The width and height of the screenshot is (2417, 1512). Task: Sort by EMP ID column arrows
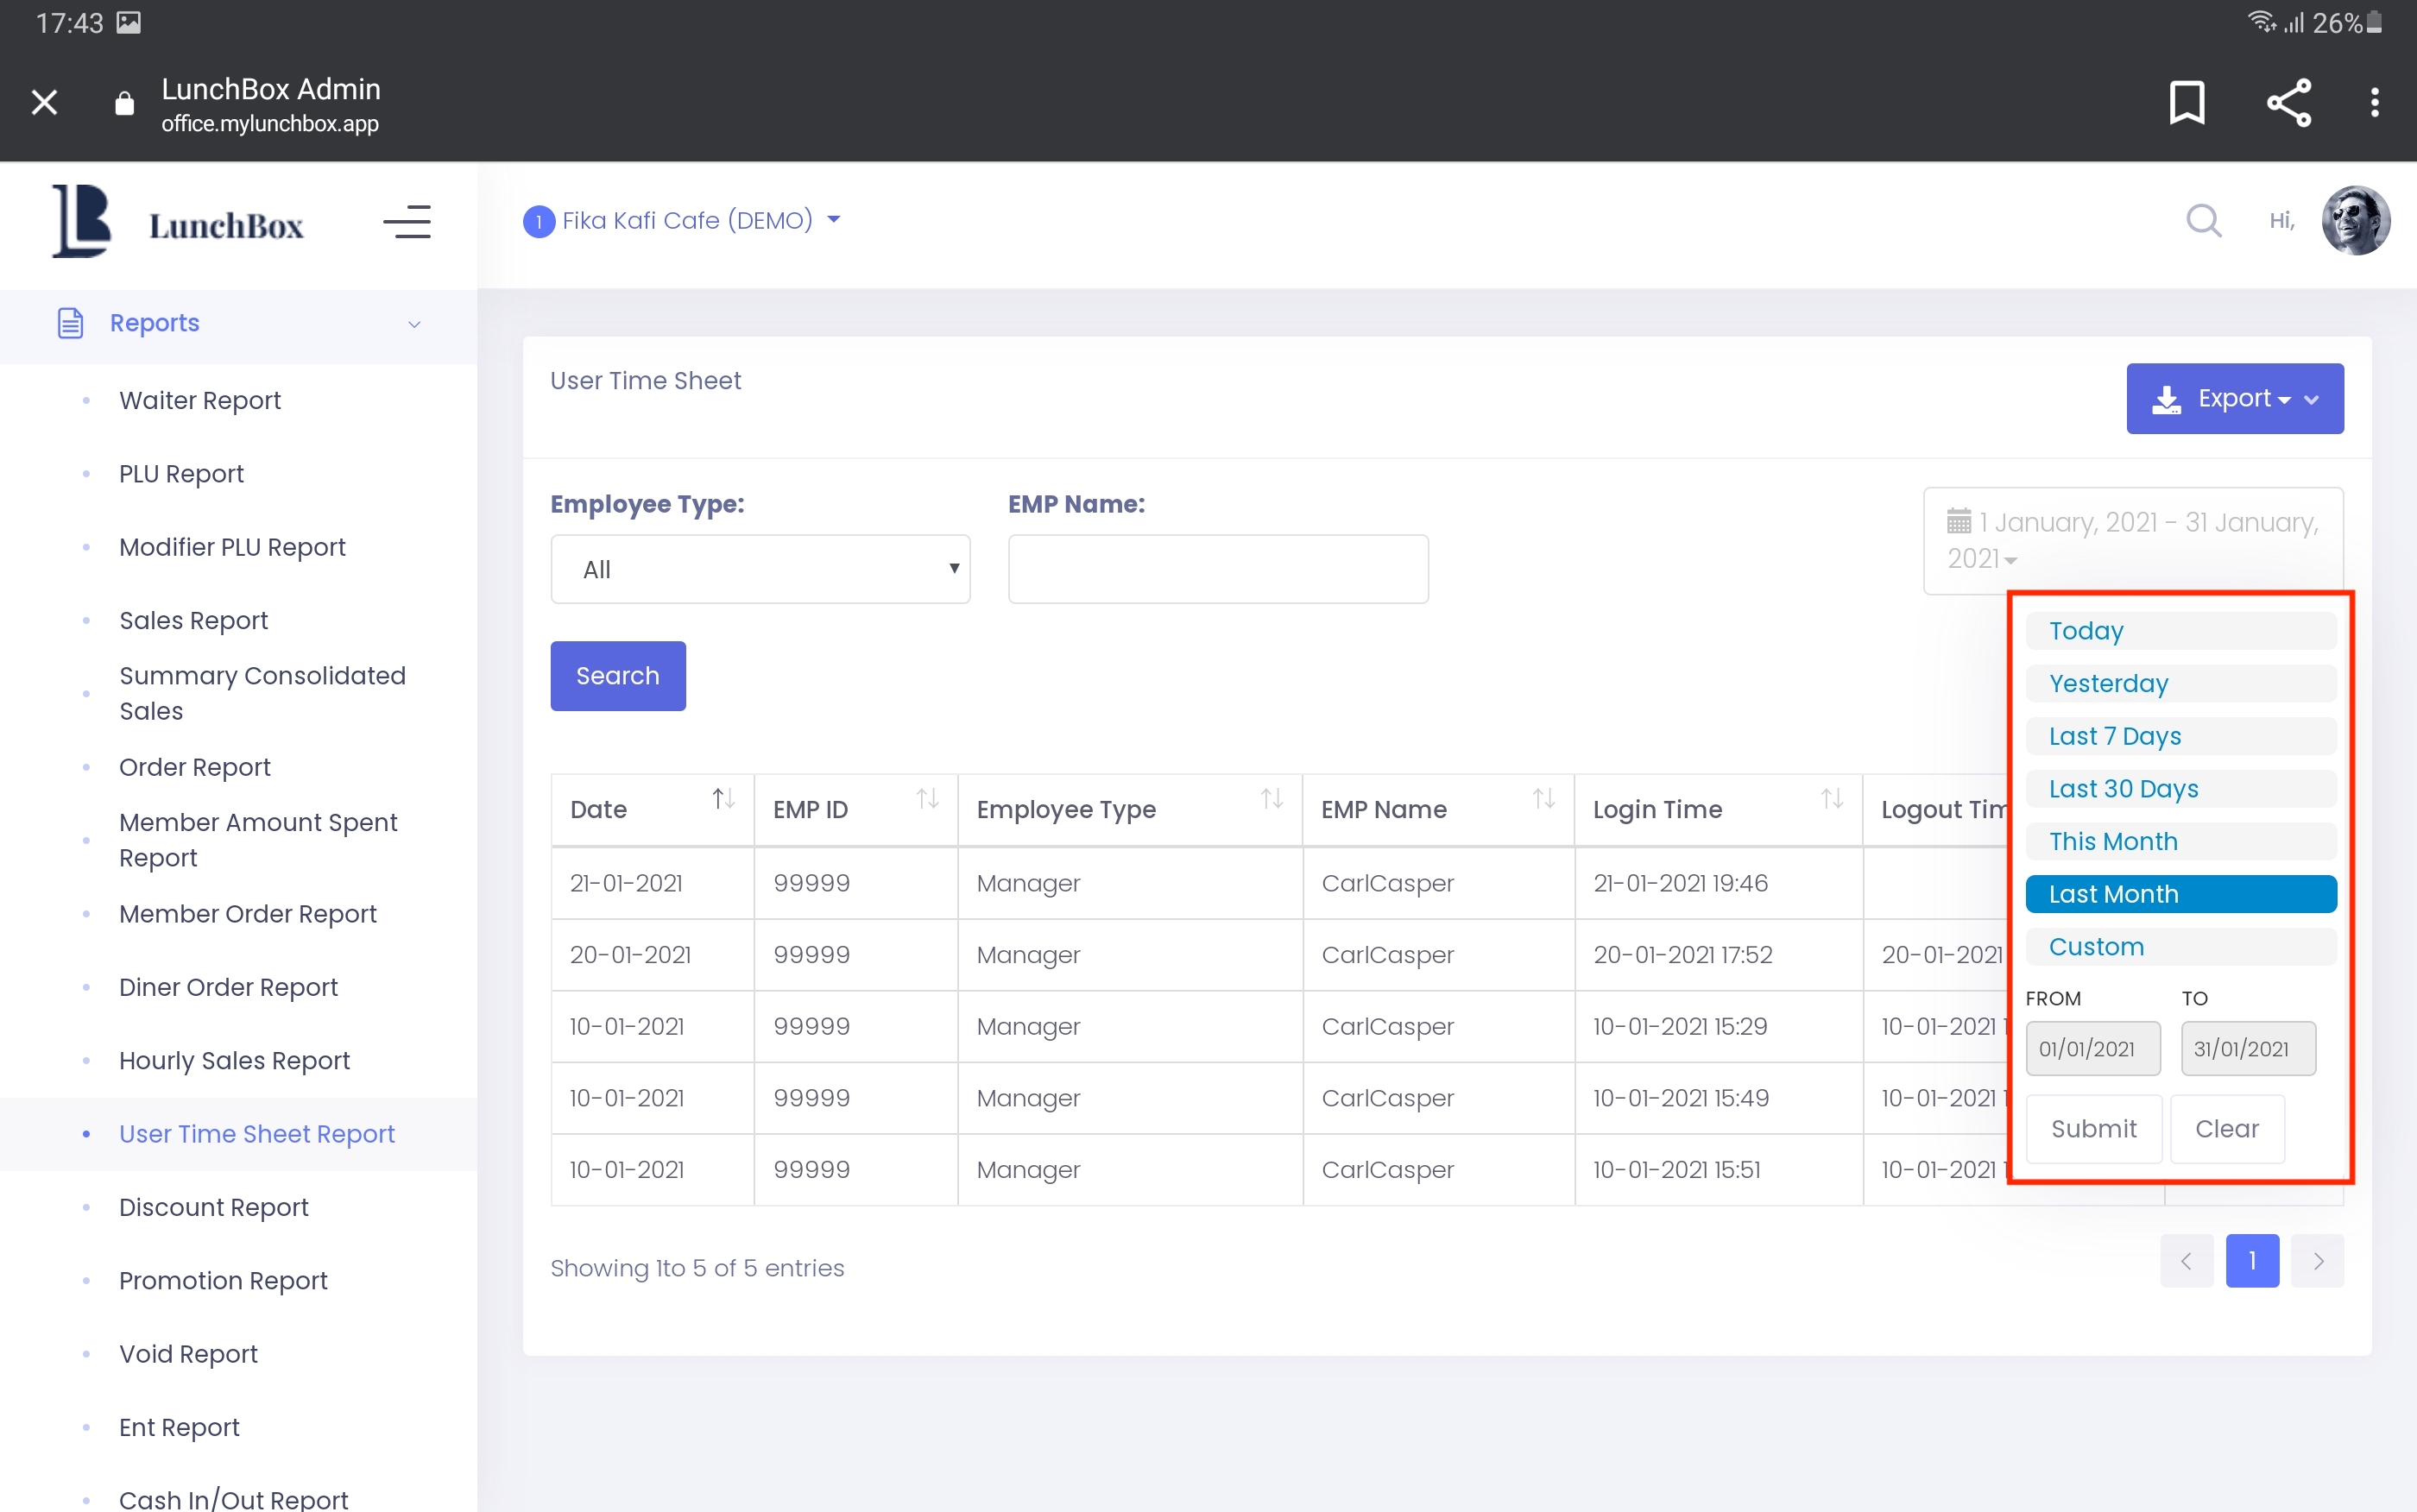(x=927, y=799)
